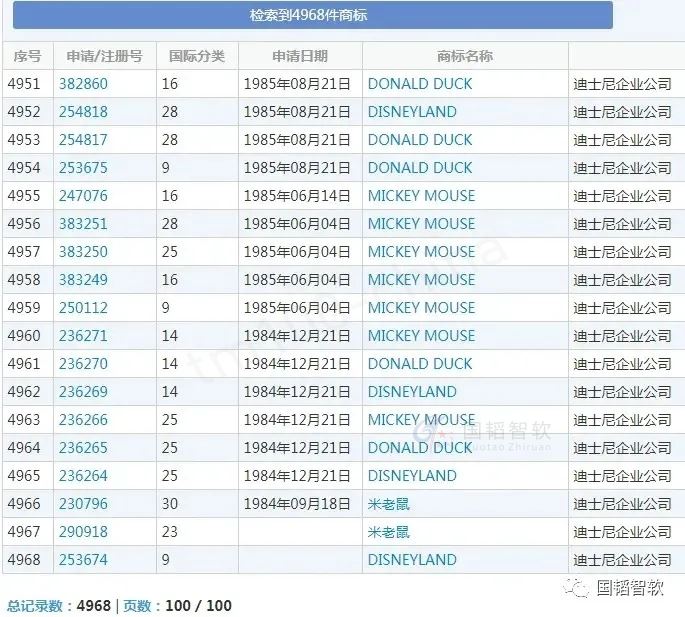
Task: Open registration number 383251 link
Action: pos(83,223)
